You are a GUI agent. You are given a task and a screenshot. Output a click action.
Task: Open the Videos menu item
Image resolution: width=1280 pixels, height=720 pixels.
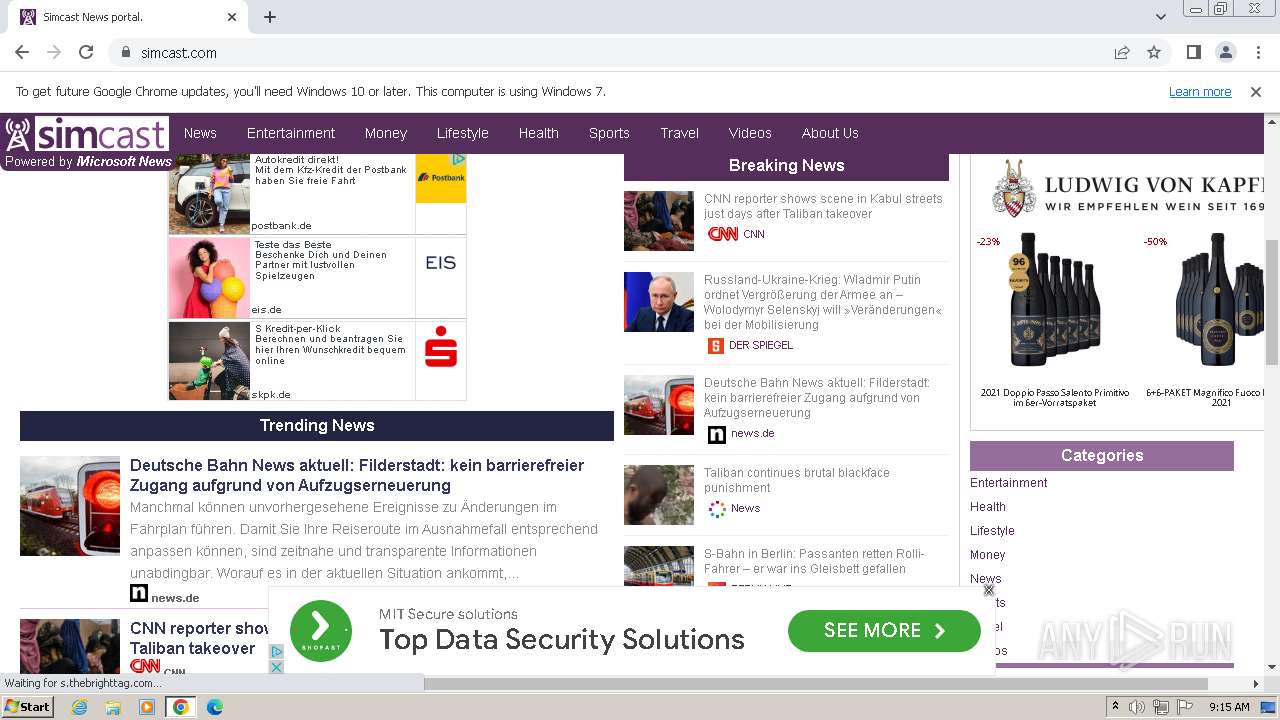point(750,133)
